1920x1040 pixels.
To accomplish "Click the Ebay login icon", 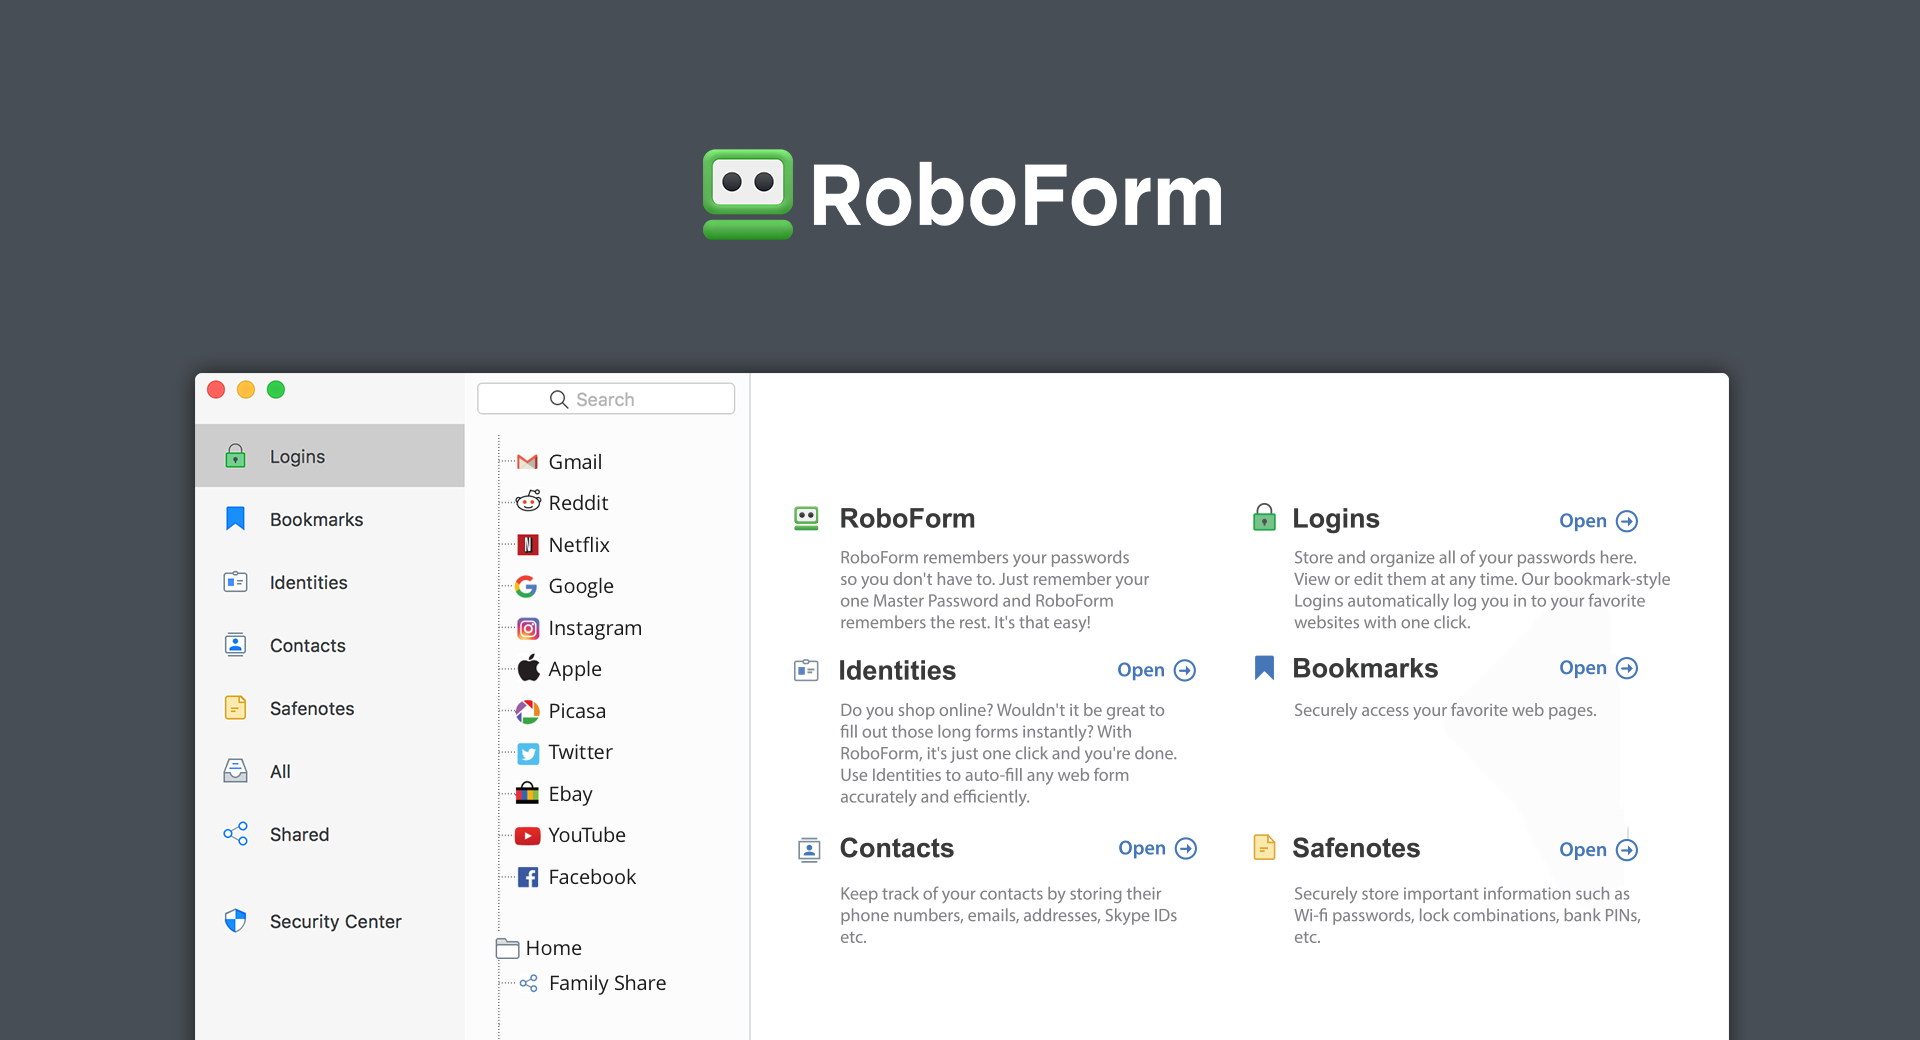I will (x=527, y=793).
